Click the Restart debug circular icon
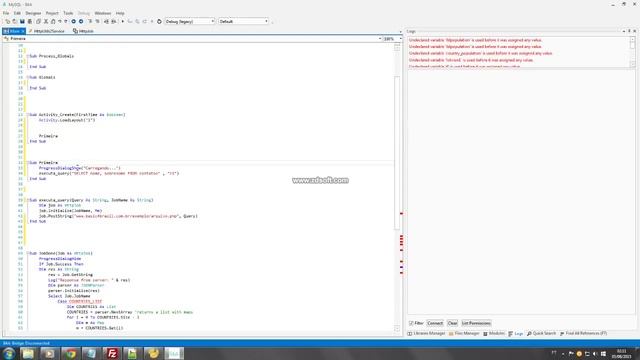The image size is (640, 360). pyautogui.click(x=159, y=21)
